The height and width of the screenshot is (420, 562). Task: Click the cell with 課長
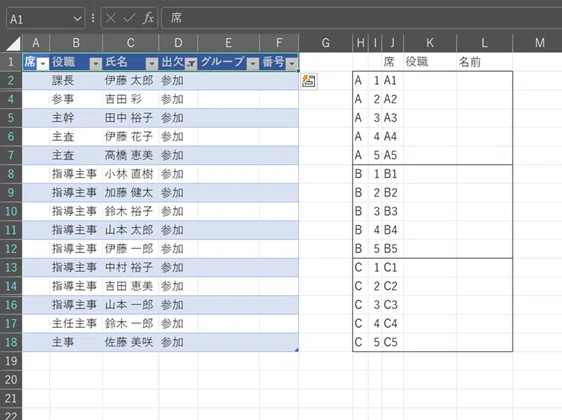(76, 80)
